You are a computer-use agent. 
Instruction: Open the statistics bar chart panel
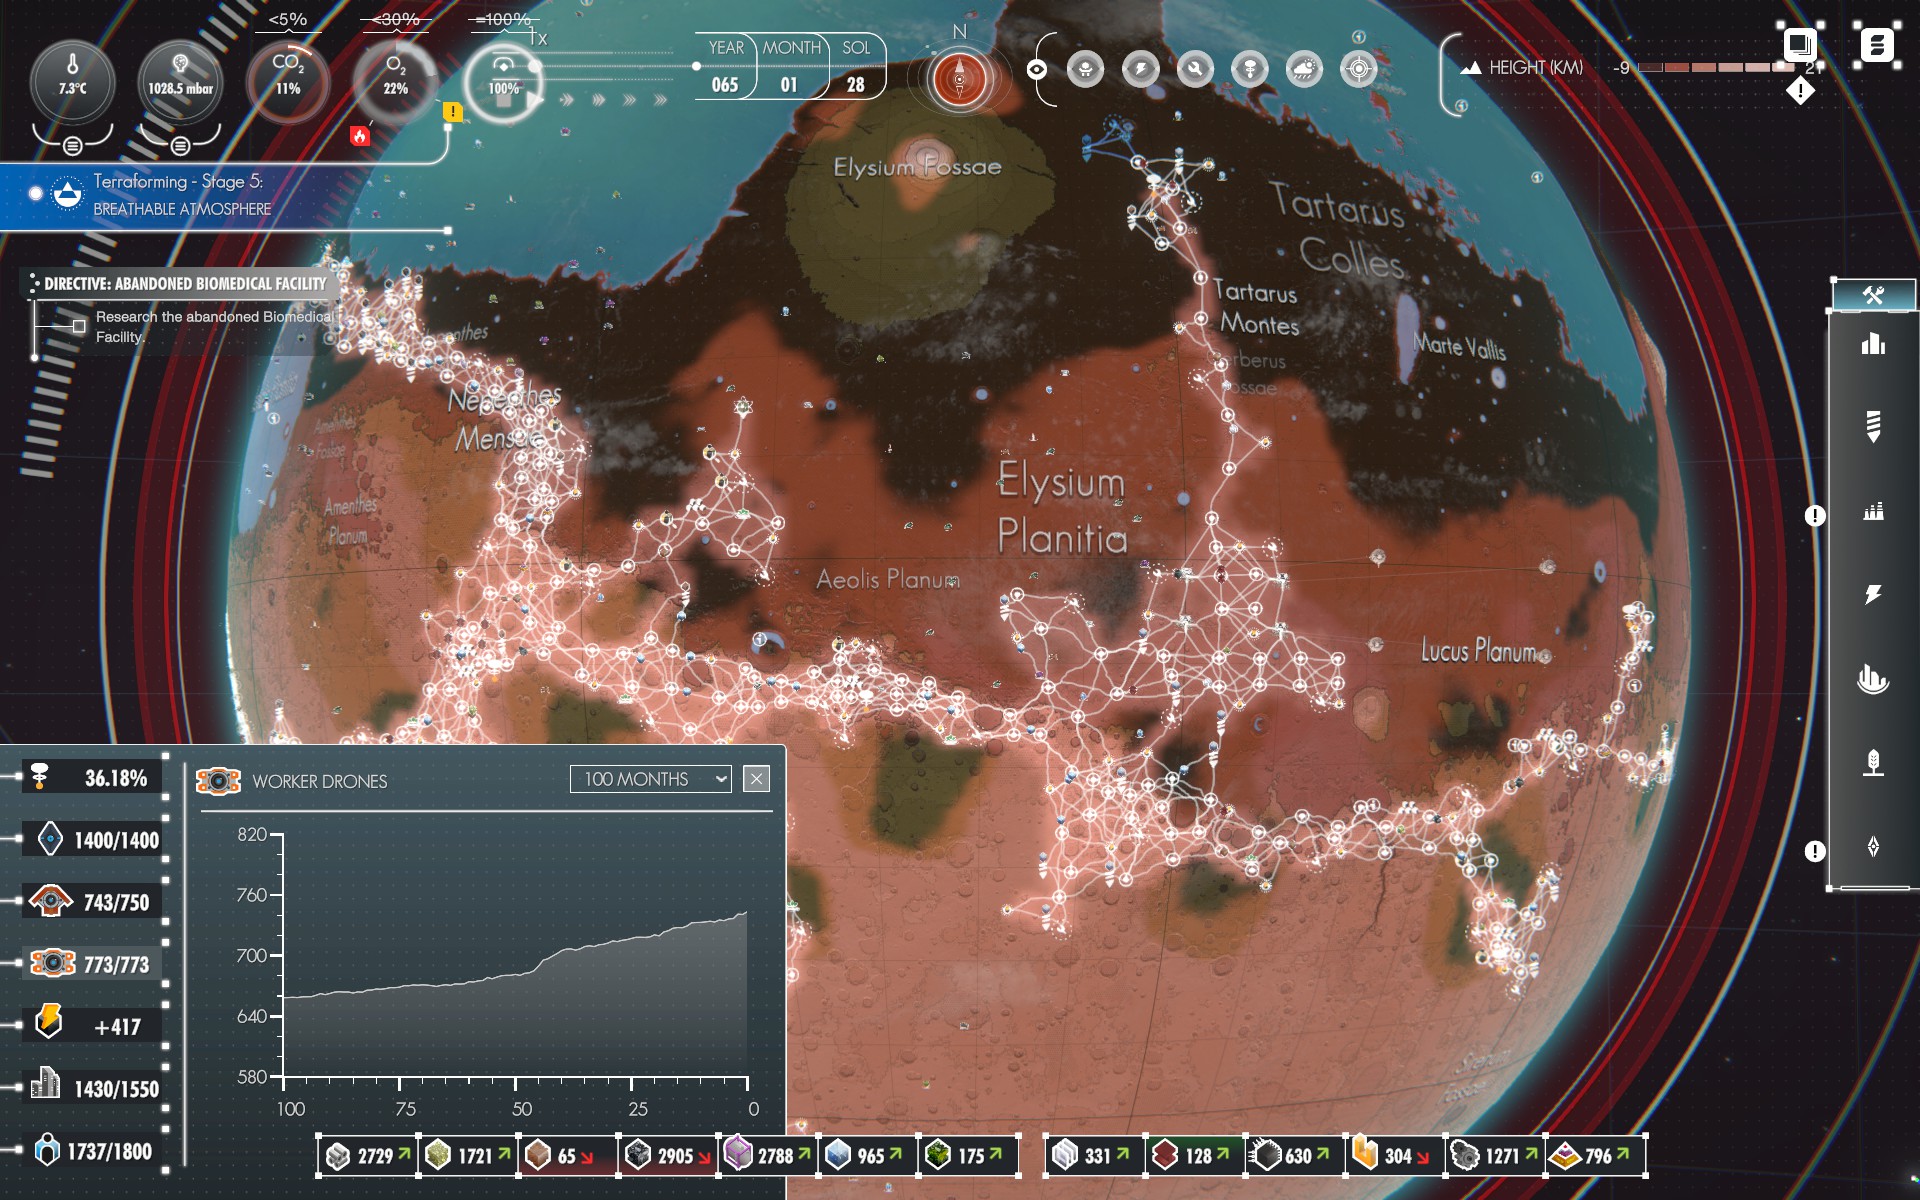[1873, 345]
